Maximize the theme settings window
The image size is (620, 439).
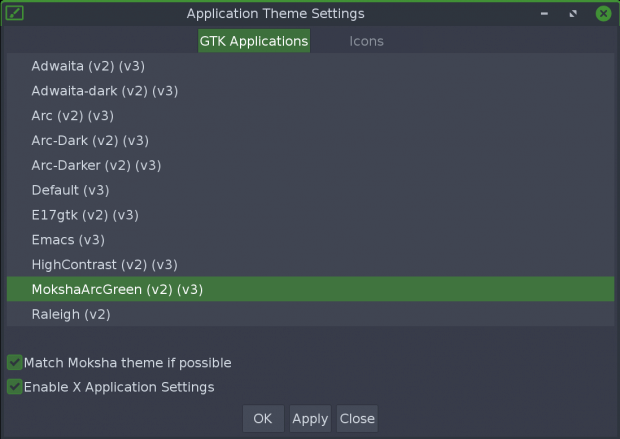point(573,14)
